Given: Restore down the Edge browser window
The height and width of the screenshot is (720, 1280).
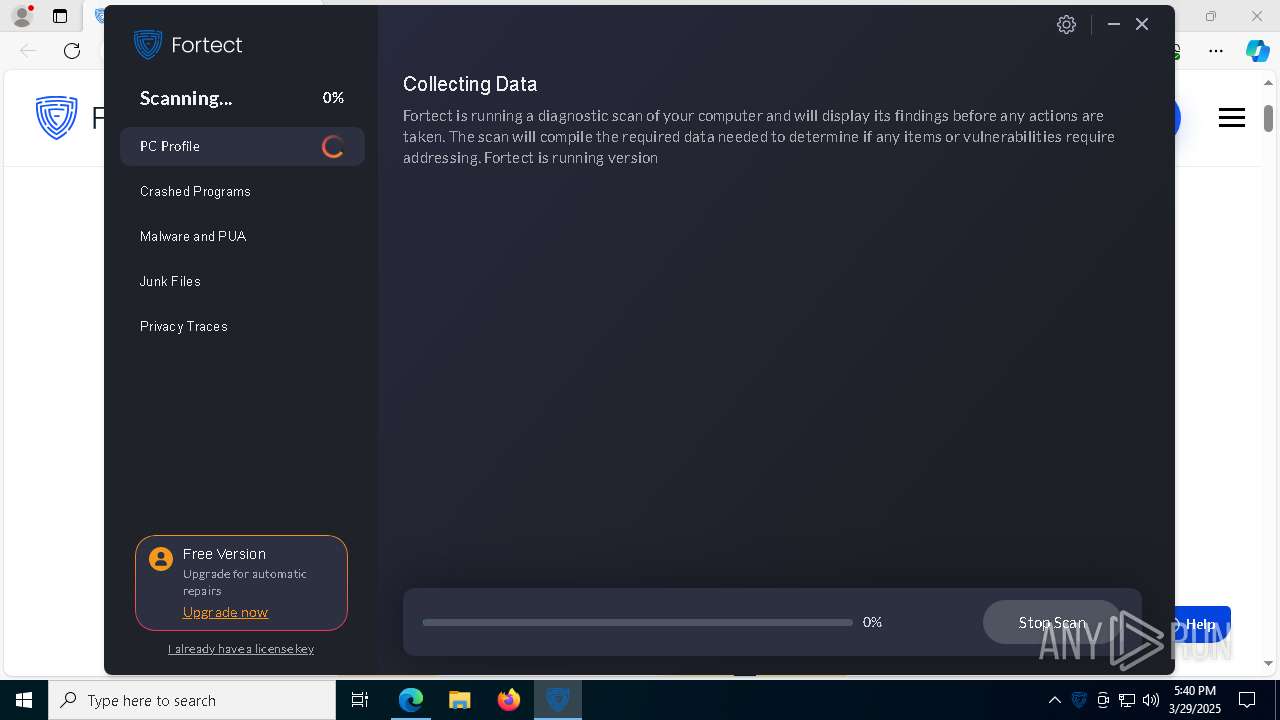Looking at the screenshot, I should point(1211,16).
